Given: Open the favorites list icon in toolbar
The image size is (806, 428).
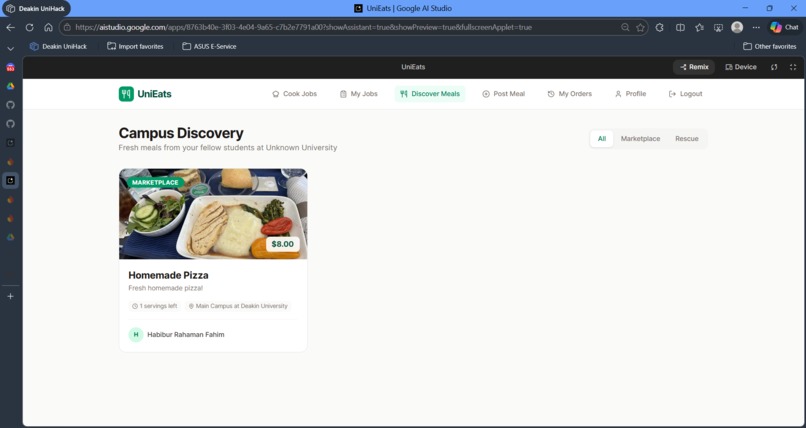Looking at the screenshot, I should (x=699, y=27).
